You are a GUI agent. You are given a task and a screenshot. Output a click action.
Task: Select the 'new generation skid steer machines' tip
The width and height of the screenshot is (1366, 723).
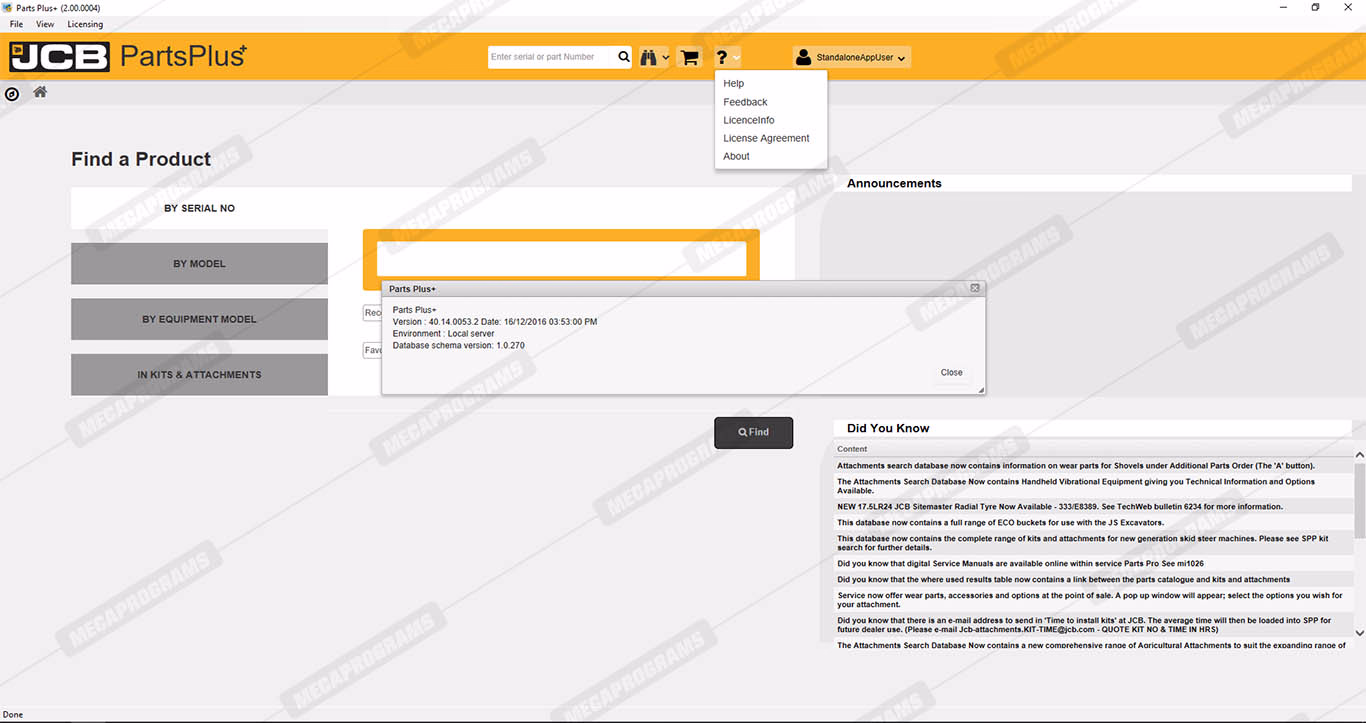[x=1093, y=543]
